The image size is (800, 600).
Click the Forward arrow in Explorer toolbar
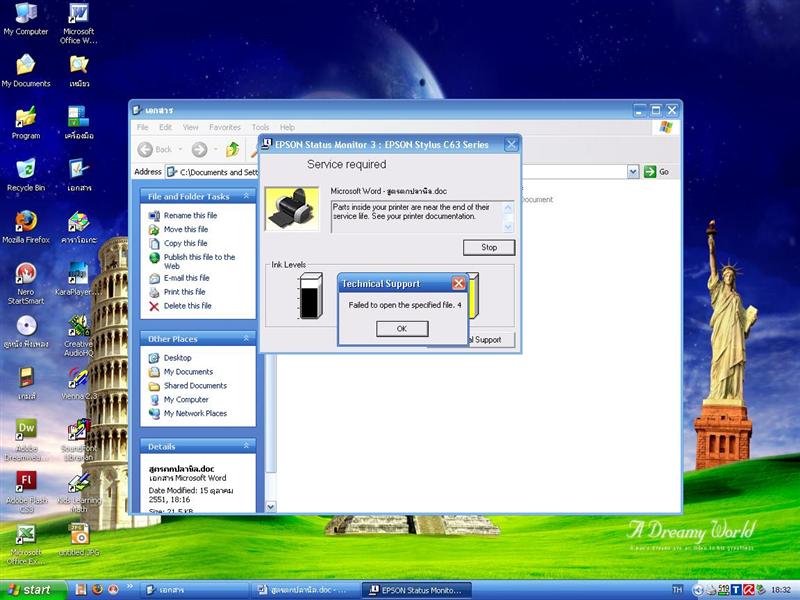[x=199, y=149]
